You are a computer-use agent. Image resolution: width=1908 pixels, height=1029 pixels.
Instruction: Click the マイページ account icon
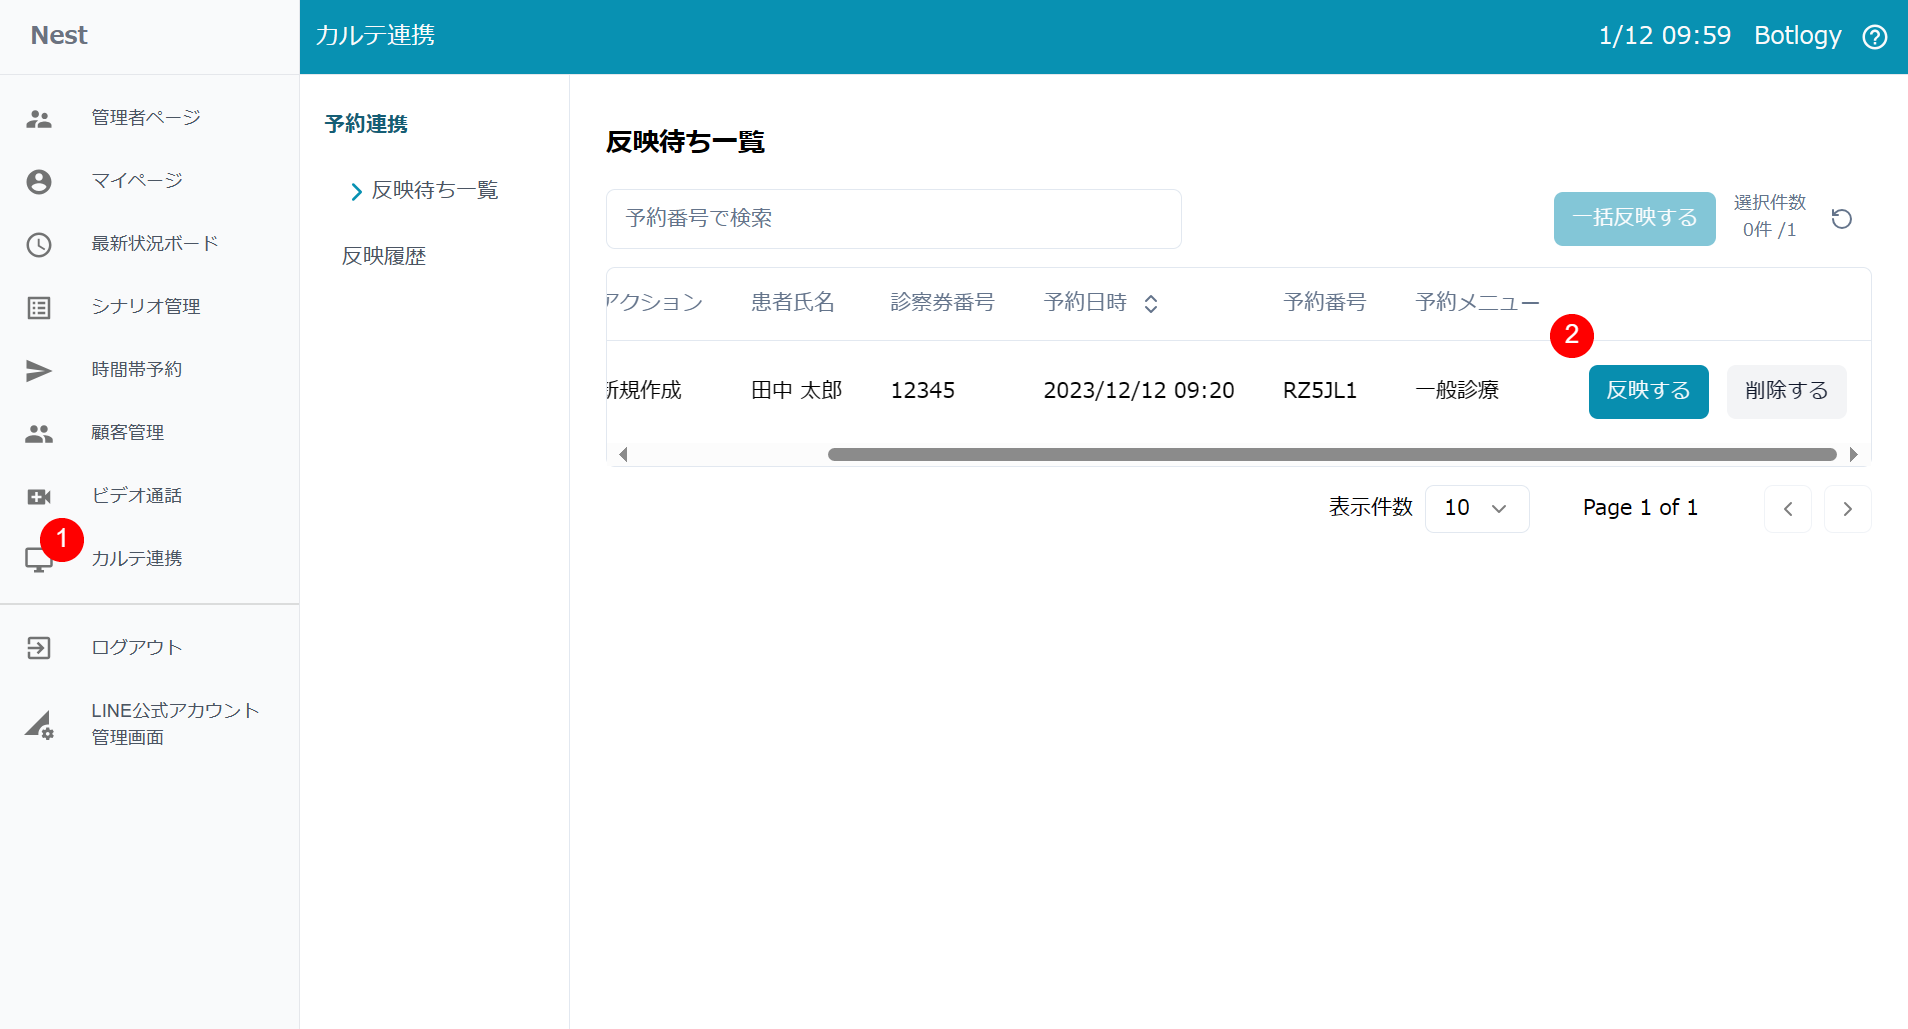(x=39, y=182)
